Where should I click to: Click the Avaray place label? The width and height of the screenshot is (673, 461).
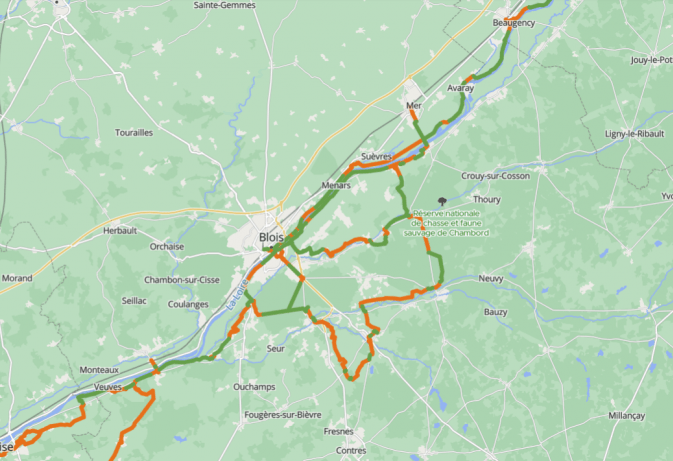pyautogui.click(x=461, y=88)
